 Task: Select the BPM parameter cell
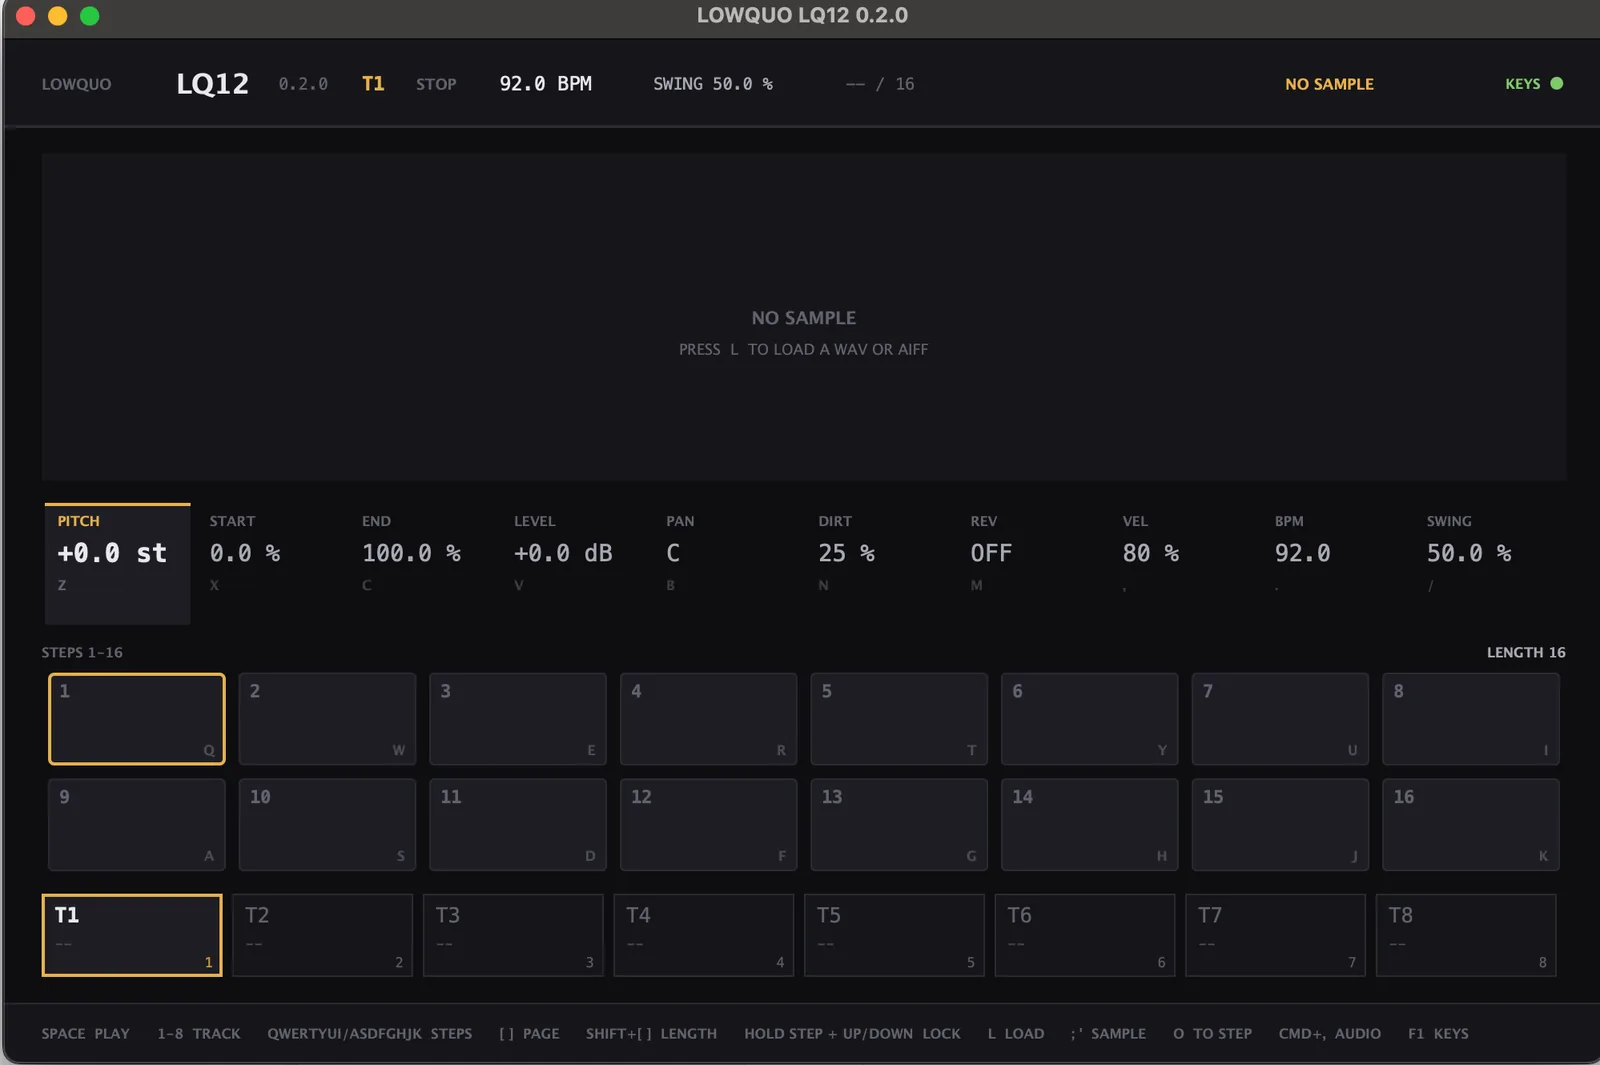tap(1334, 564)
